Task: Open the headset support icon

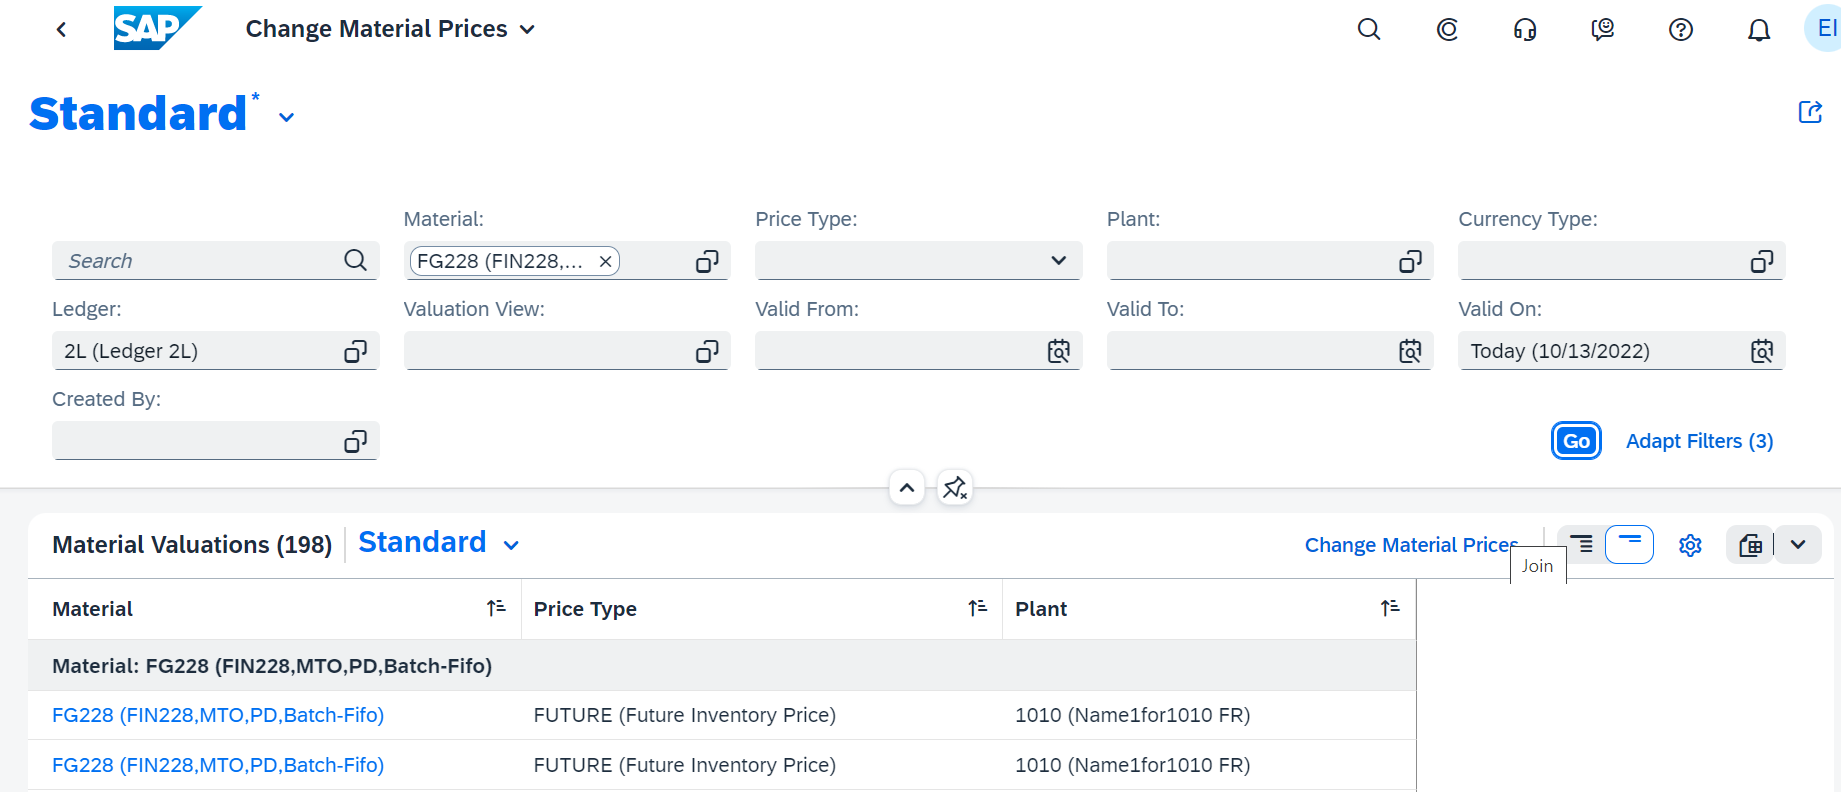Action: coord(1525,29)
